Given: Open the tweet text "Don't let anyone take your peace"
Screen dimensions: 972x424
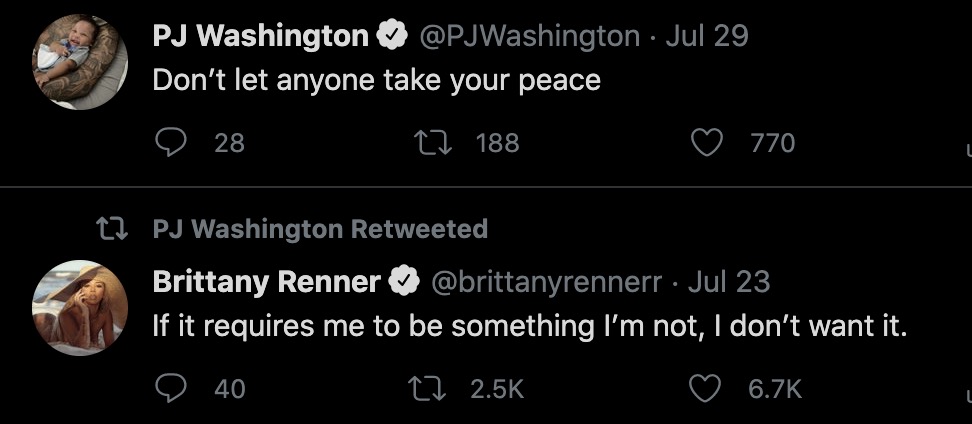Looking at the screenshot, I should 376,80.
